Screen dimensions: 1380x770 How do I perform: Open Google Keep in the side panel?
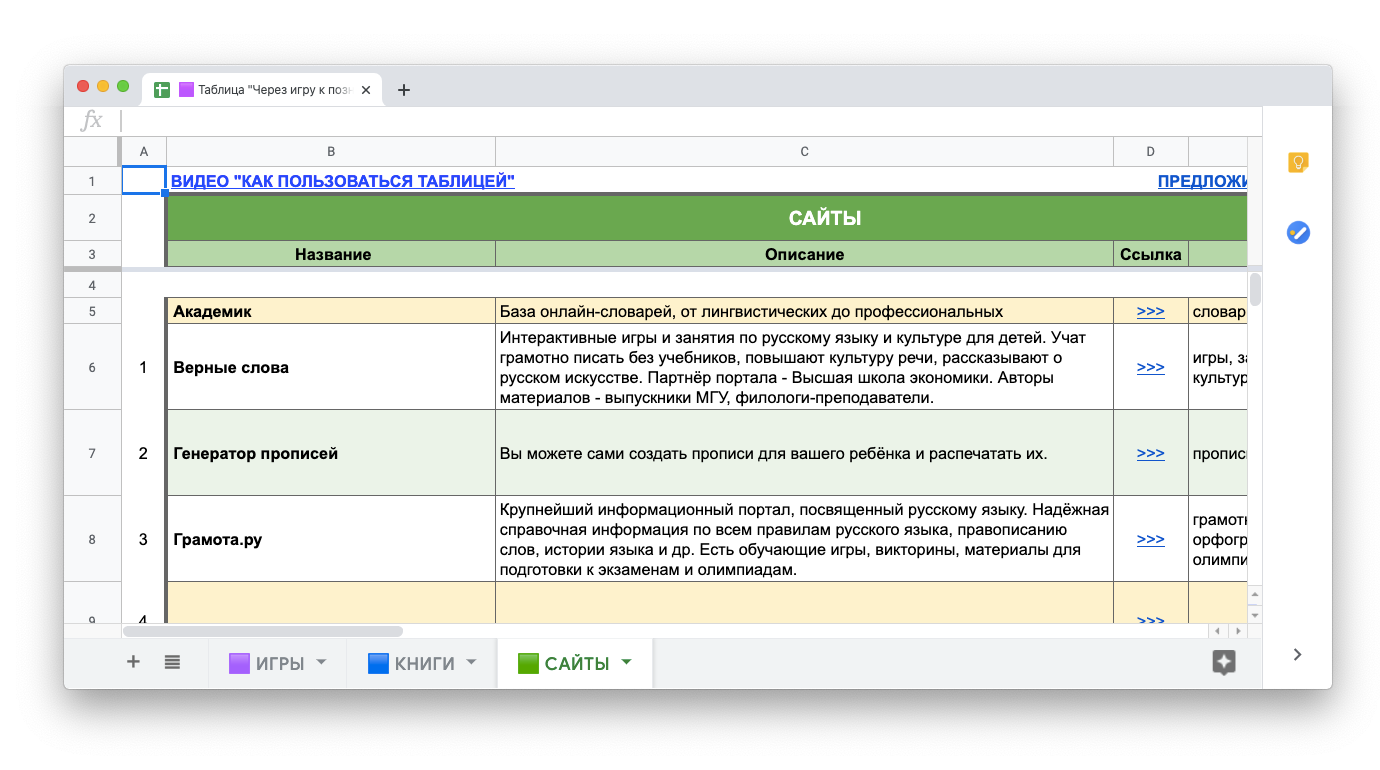pyautogui.click(x=1298, y=163)
